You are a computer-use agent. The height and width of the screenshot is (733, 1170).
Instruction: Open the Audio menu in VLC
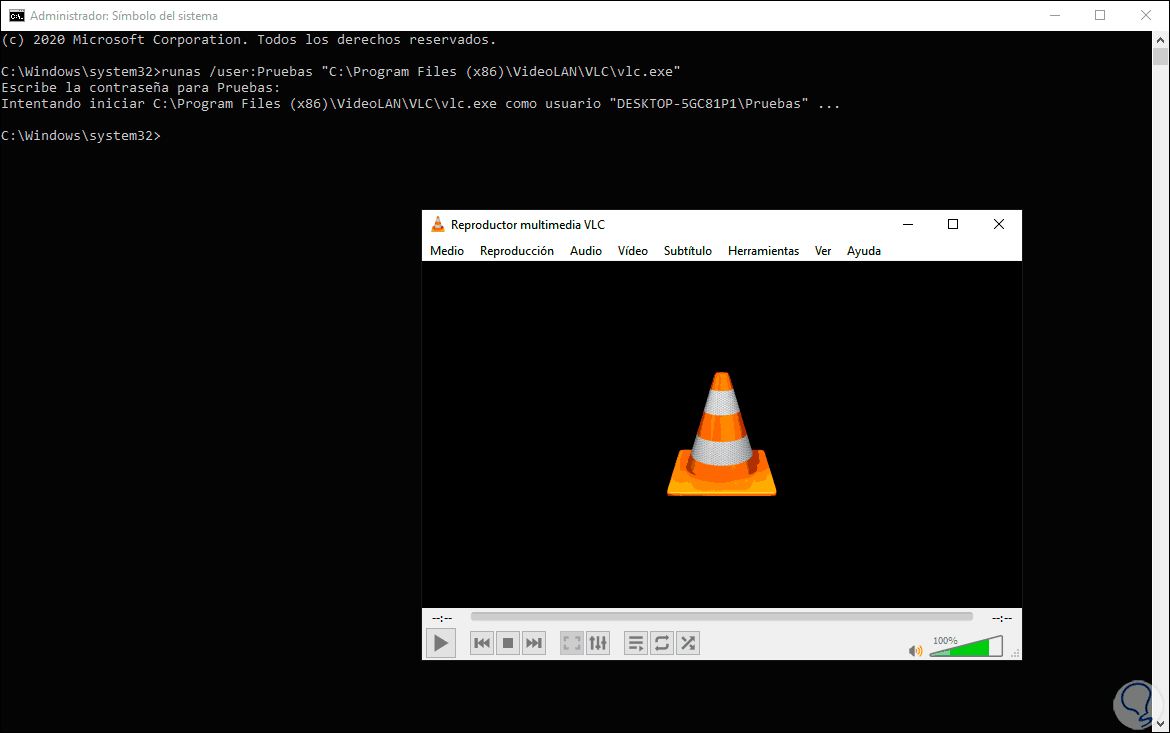point(586,251)
